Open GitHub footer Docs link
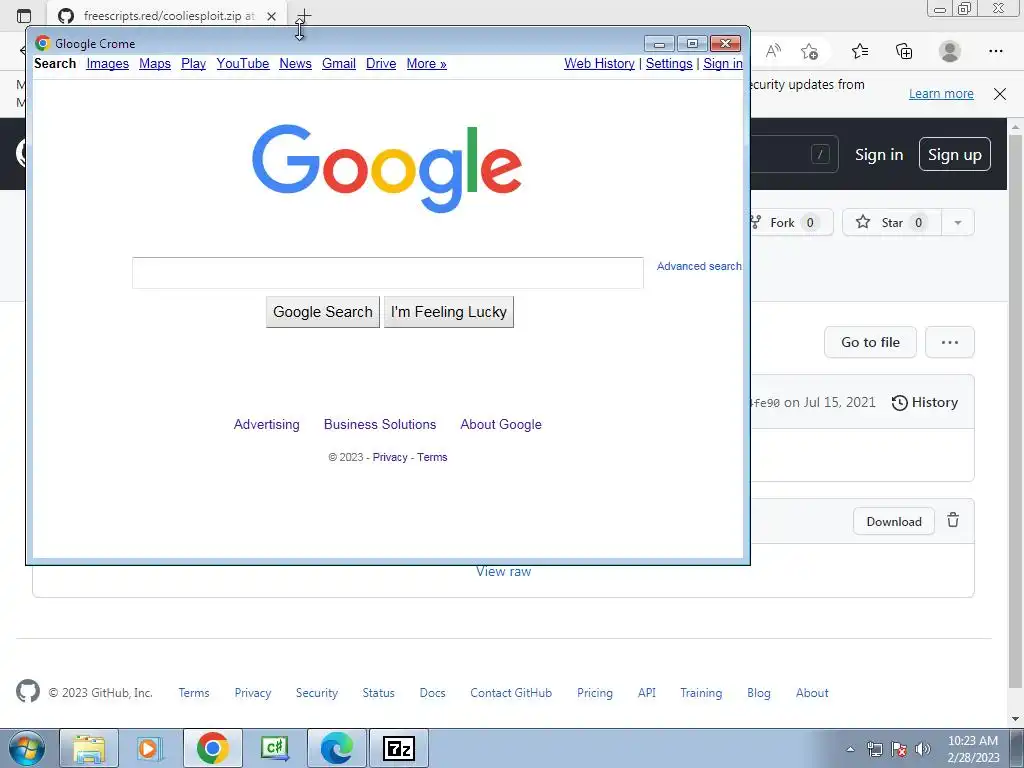The width and height of the screenshot is (1024, 768). 432,693
